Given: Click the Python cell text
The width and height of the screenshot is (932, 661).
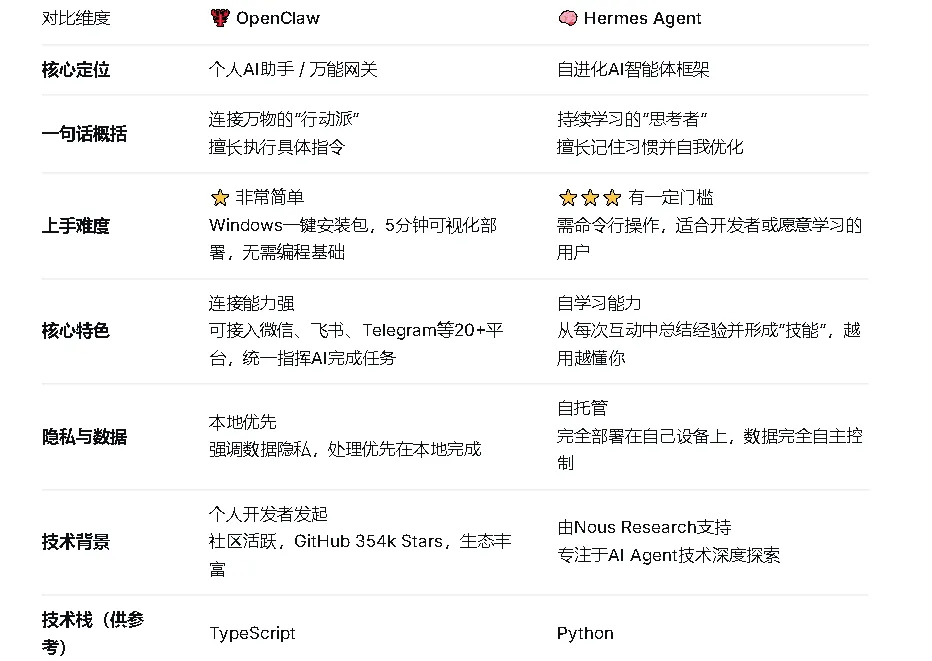Looking at the screenshot, I should tap(585, 633).
